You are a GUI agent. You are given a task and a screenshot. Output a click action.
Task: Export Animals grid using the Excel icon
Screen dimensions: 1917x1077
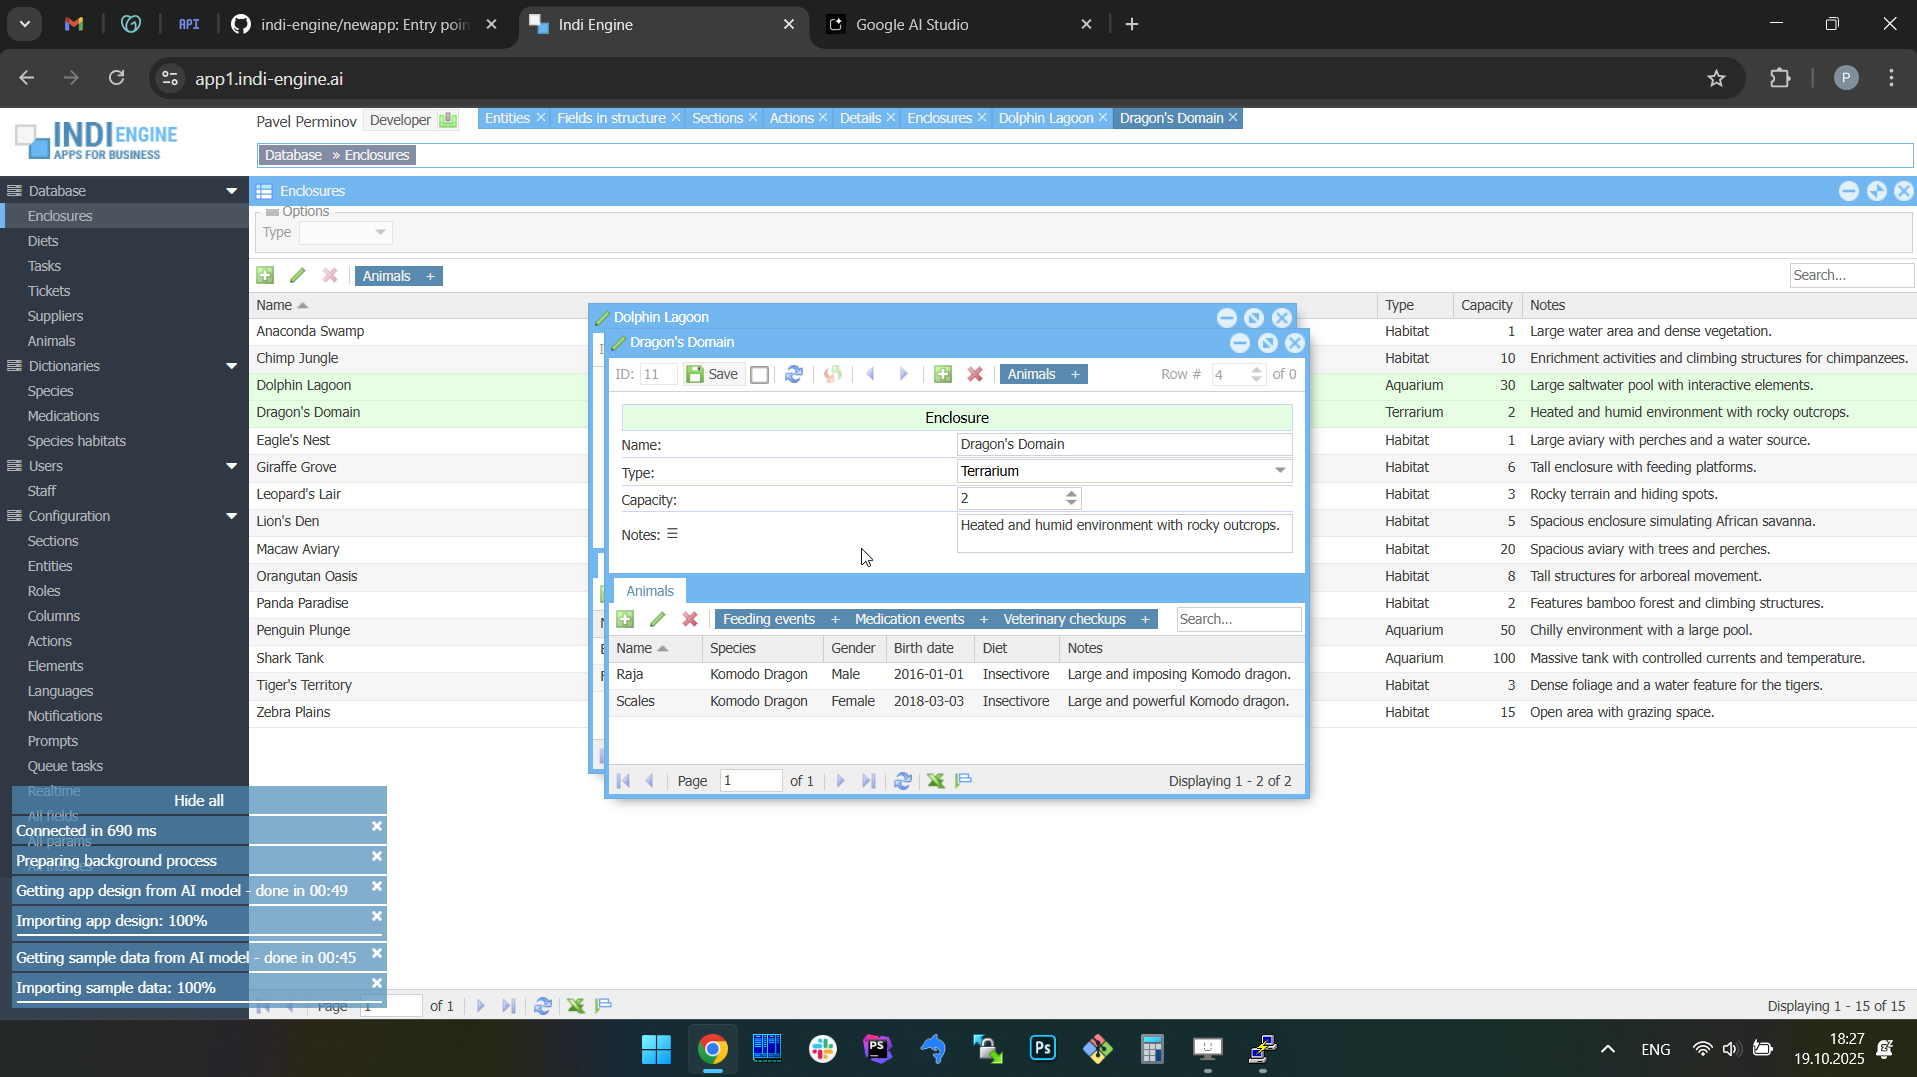click(935, 781)
